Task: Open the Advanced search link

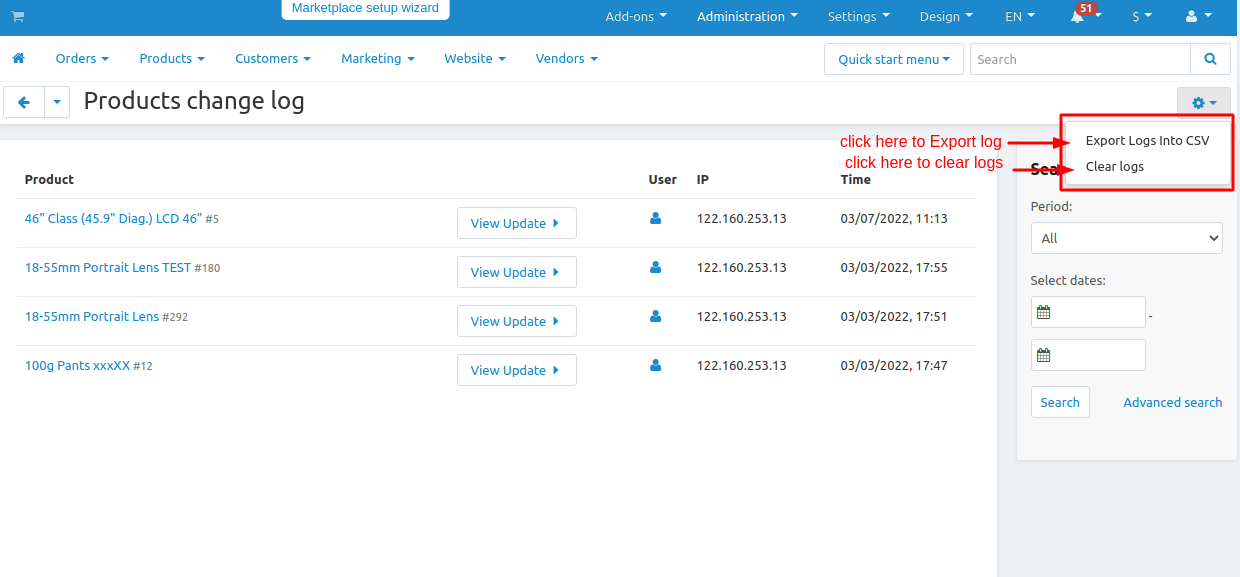Action: point(1172,402)
